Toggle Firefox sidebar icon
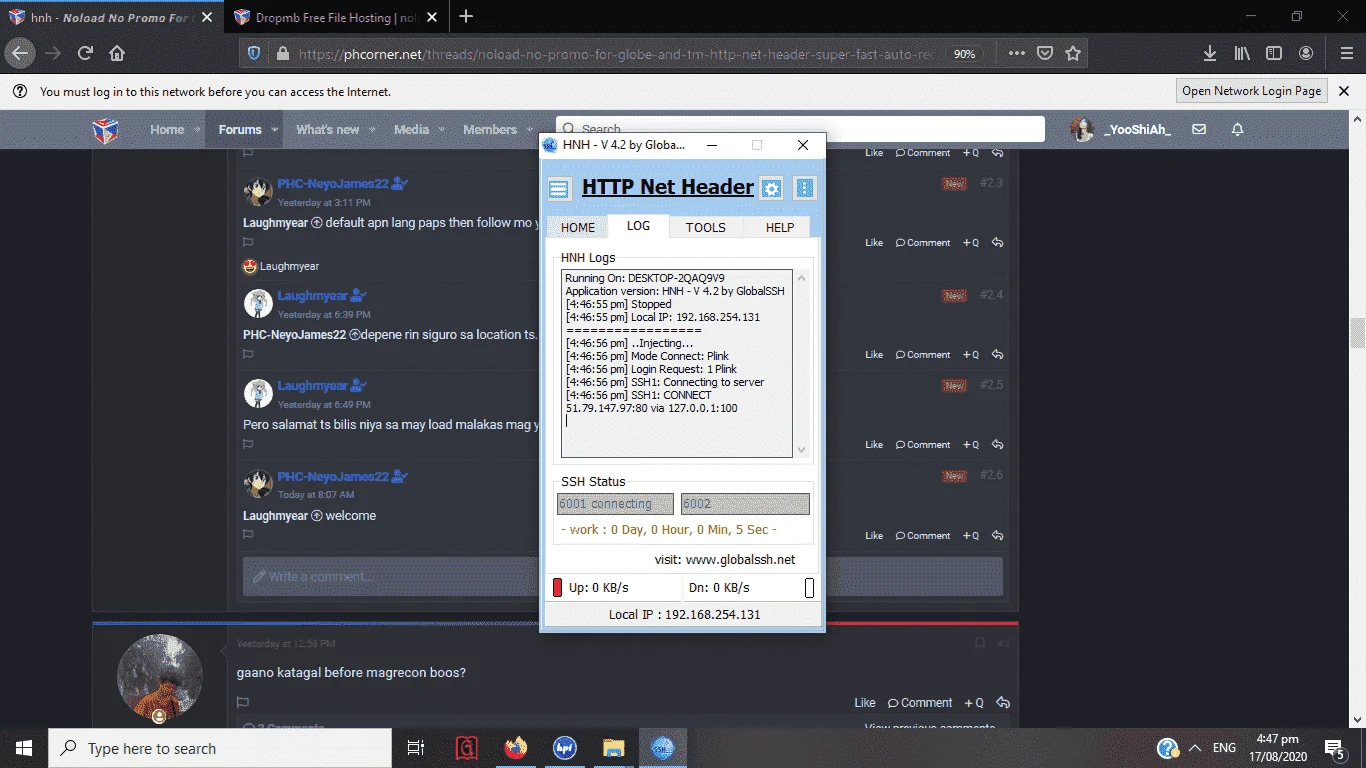The width and height of the screenshot is (1366, 768). [1274, 53]
